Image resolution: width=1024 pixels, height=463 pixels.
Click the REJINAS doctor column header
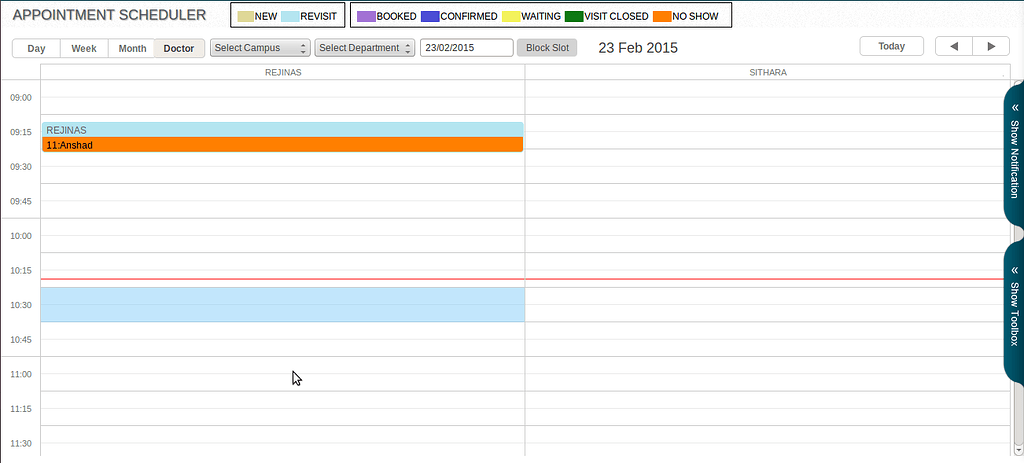pos(283,72)
